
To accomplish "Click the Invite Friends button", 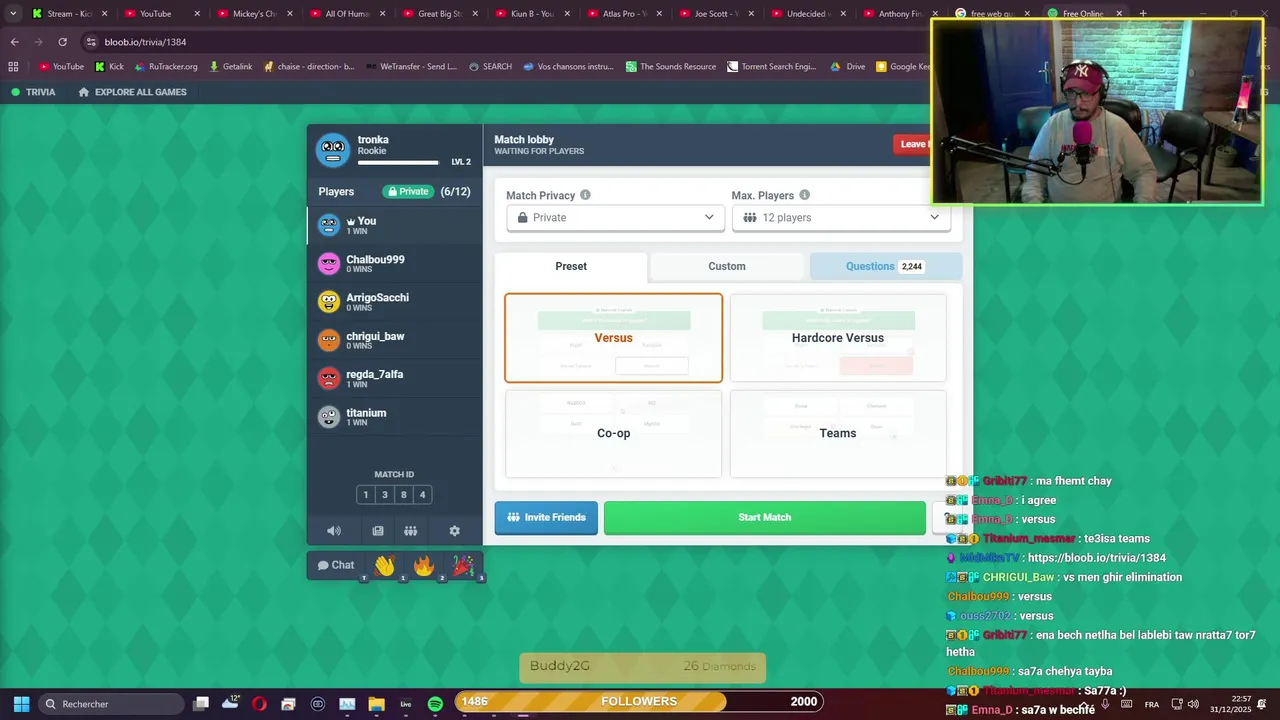I will tap(546, 518).
